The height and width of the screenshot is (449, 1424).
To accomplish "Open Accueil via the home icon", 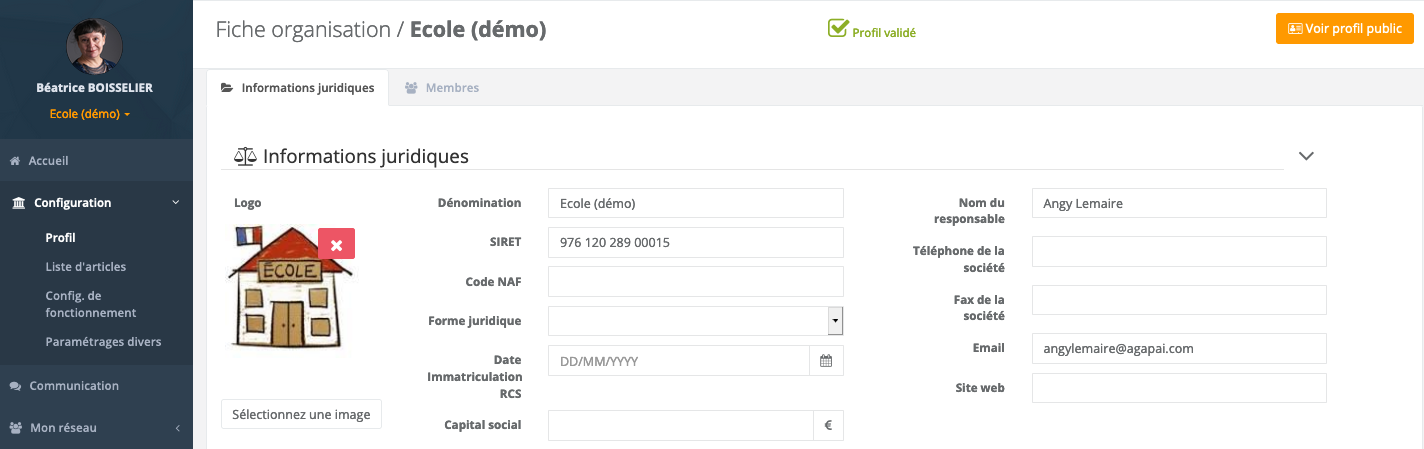I will 15,161.
